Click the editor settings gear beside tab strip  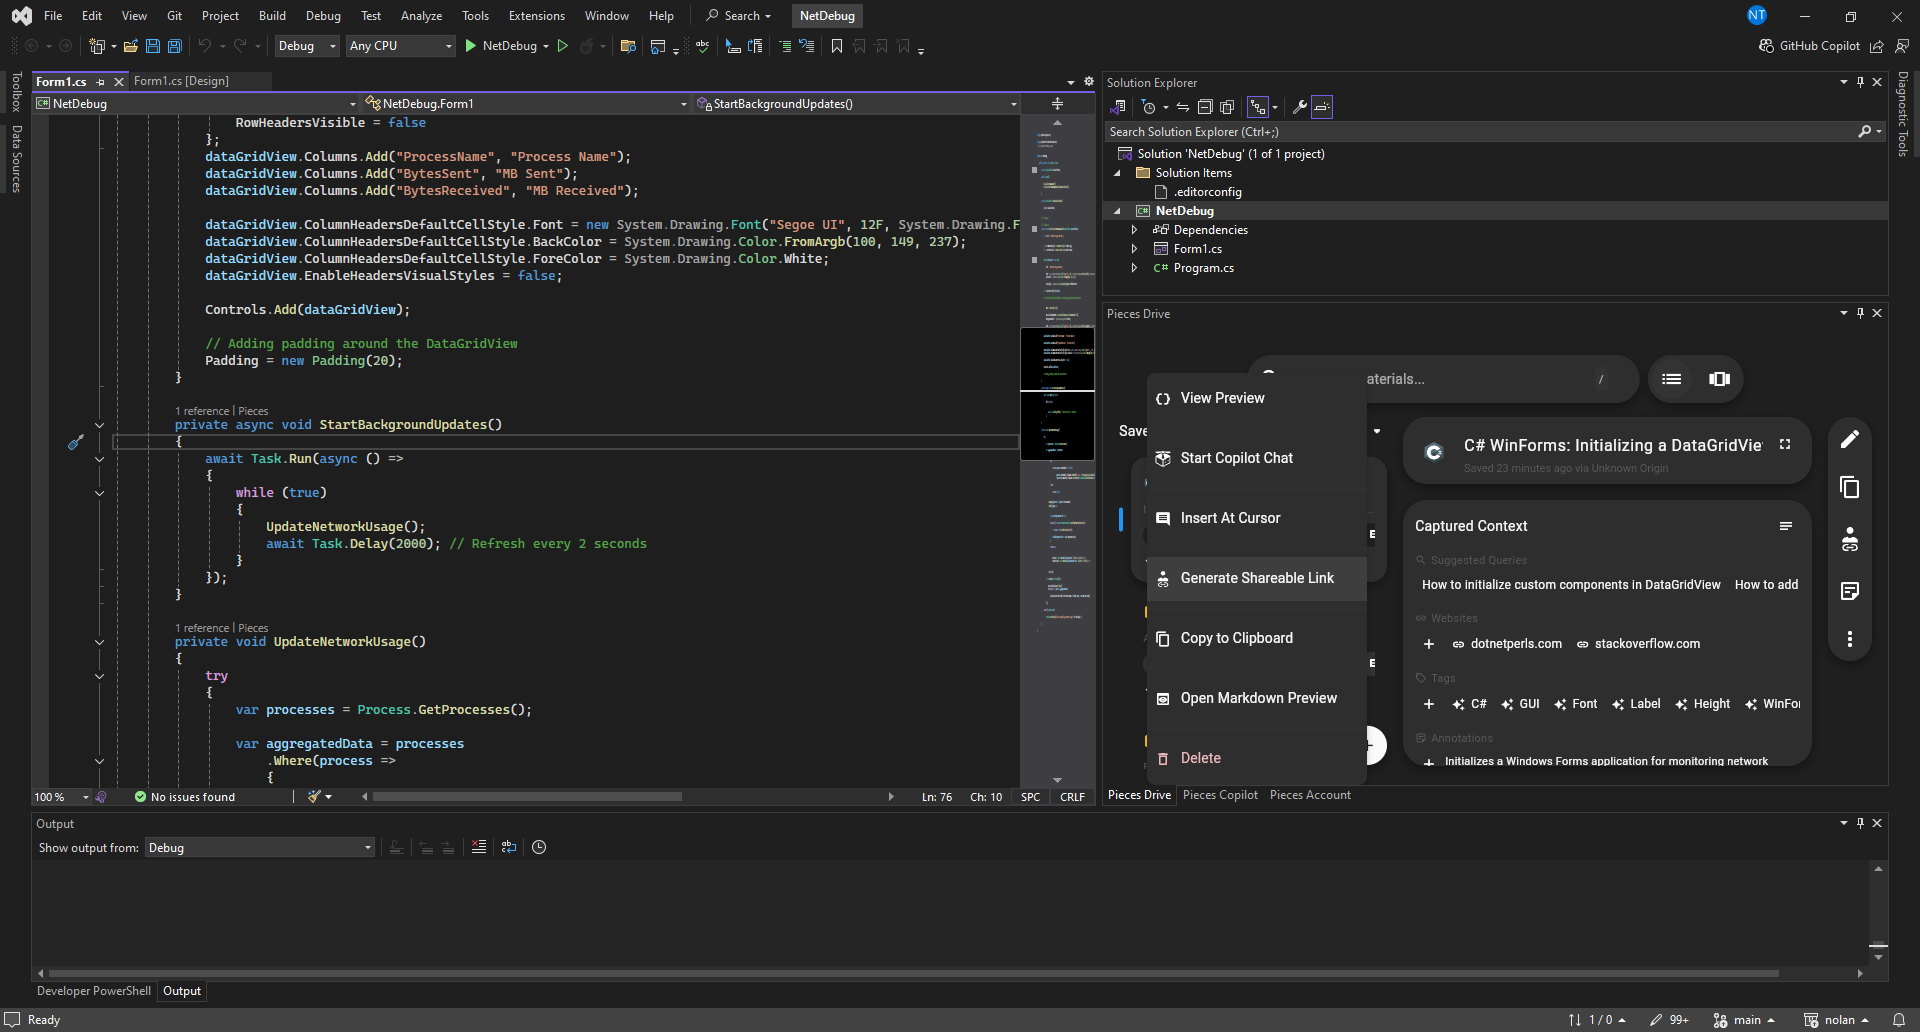pos(1089,81)
